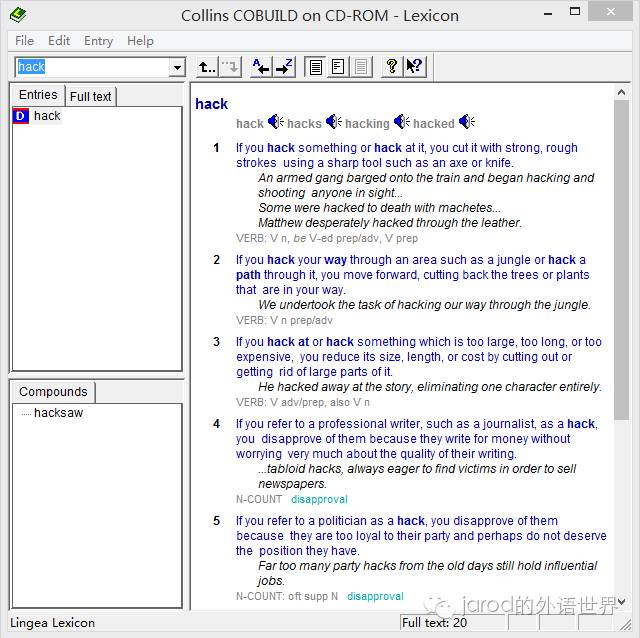
Task: Click sense number 1 of hack
Action: click(217, 148)
